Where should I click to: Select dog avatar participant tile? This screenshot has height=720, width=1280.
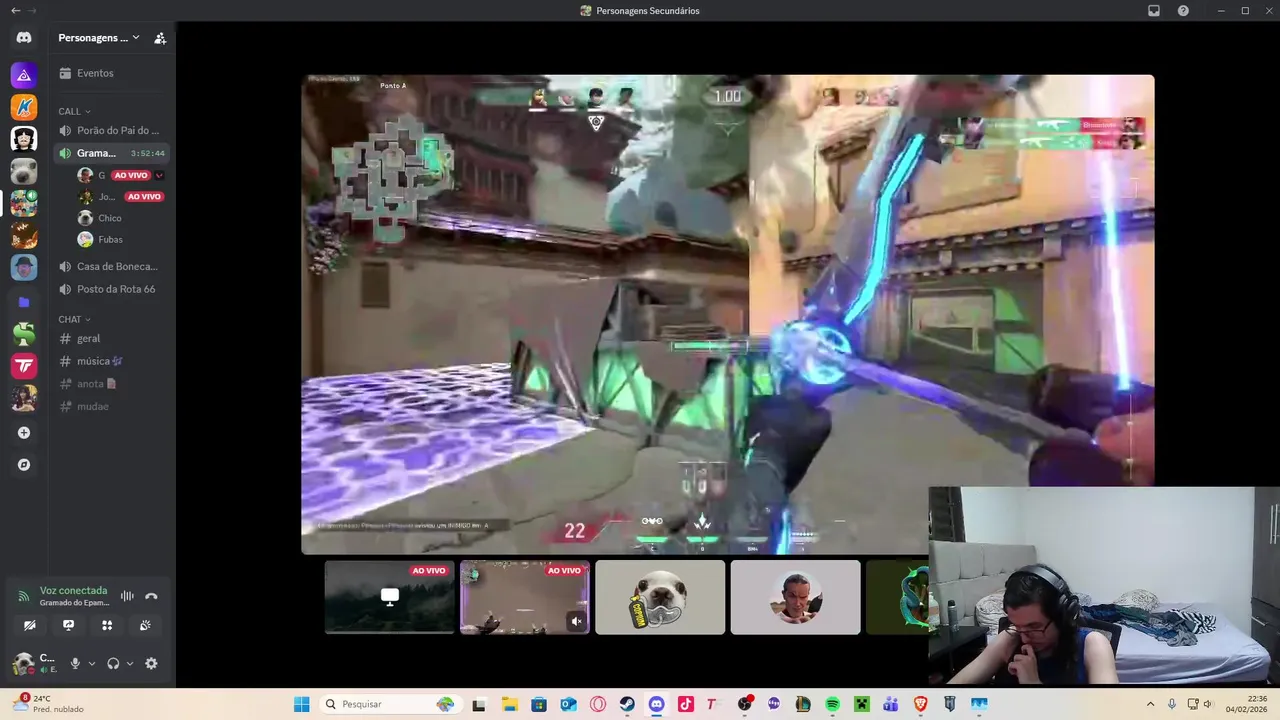point(660,597)
